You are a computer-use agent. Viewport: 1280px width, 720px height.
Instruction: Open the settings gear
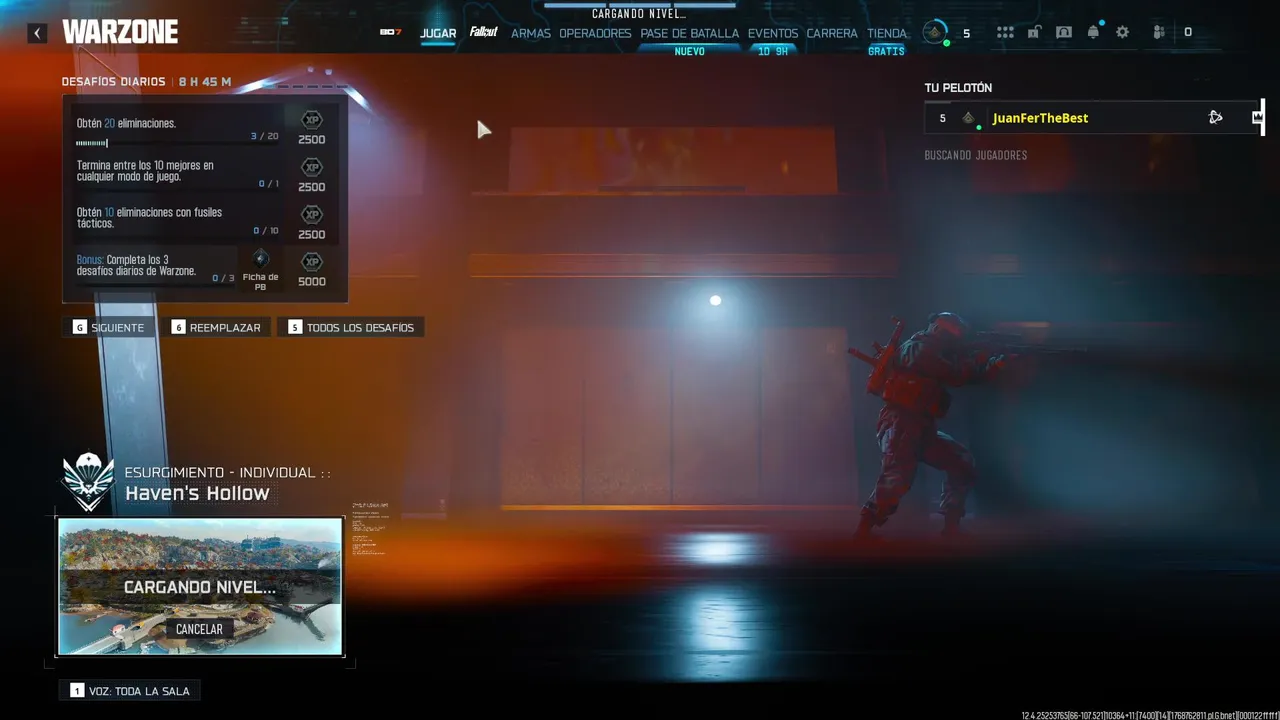pyautogui.click(x=1123, y=32)
